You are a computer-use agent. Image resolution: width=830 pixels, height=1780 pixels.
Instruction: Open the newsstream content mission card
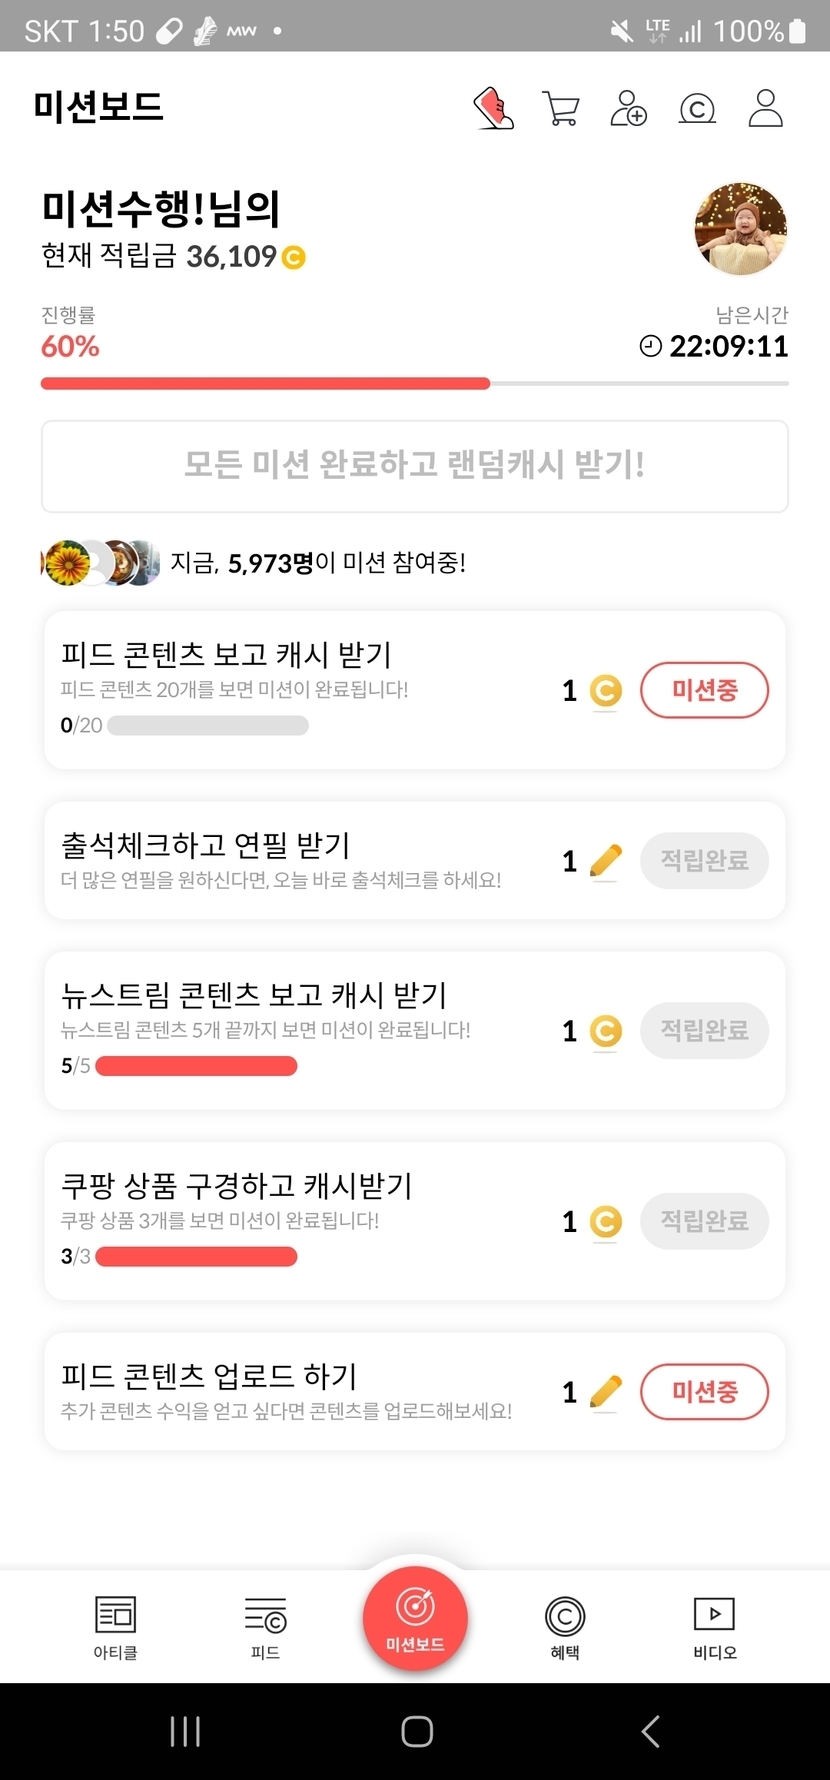(300, 1030)
